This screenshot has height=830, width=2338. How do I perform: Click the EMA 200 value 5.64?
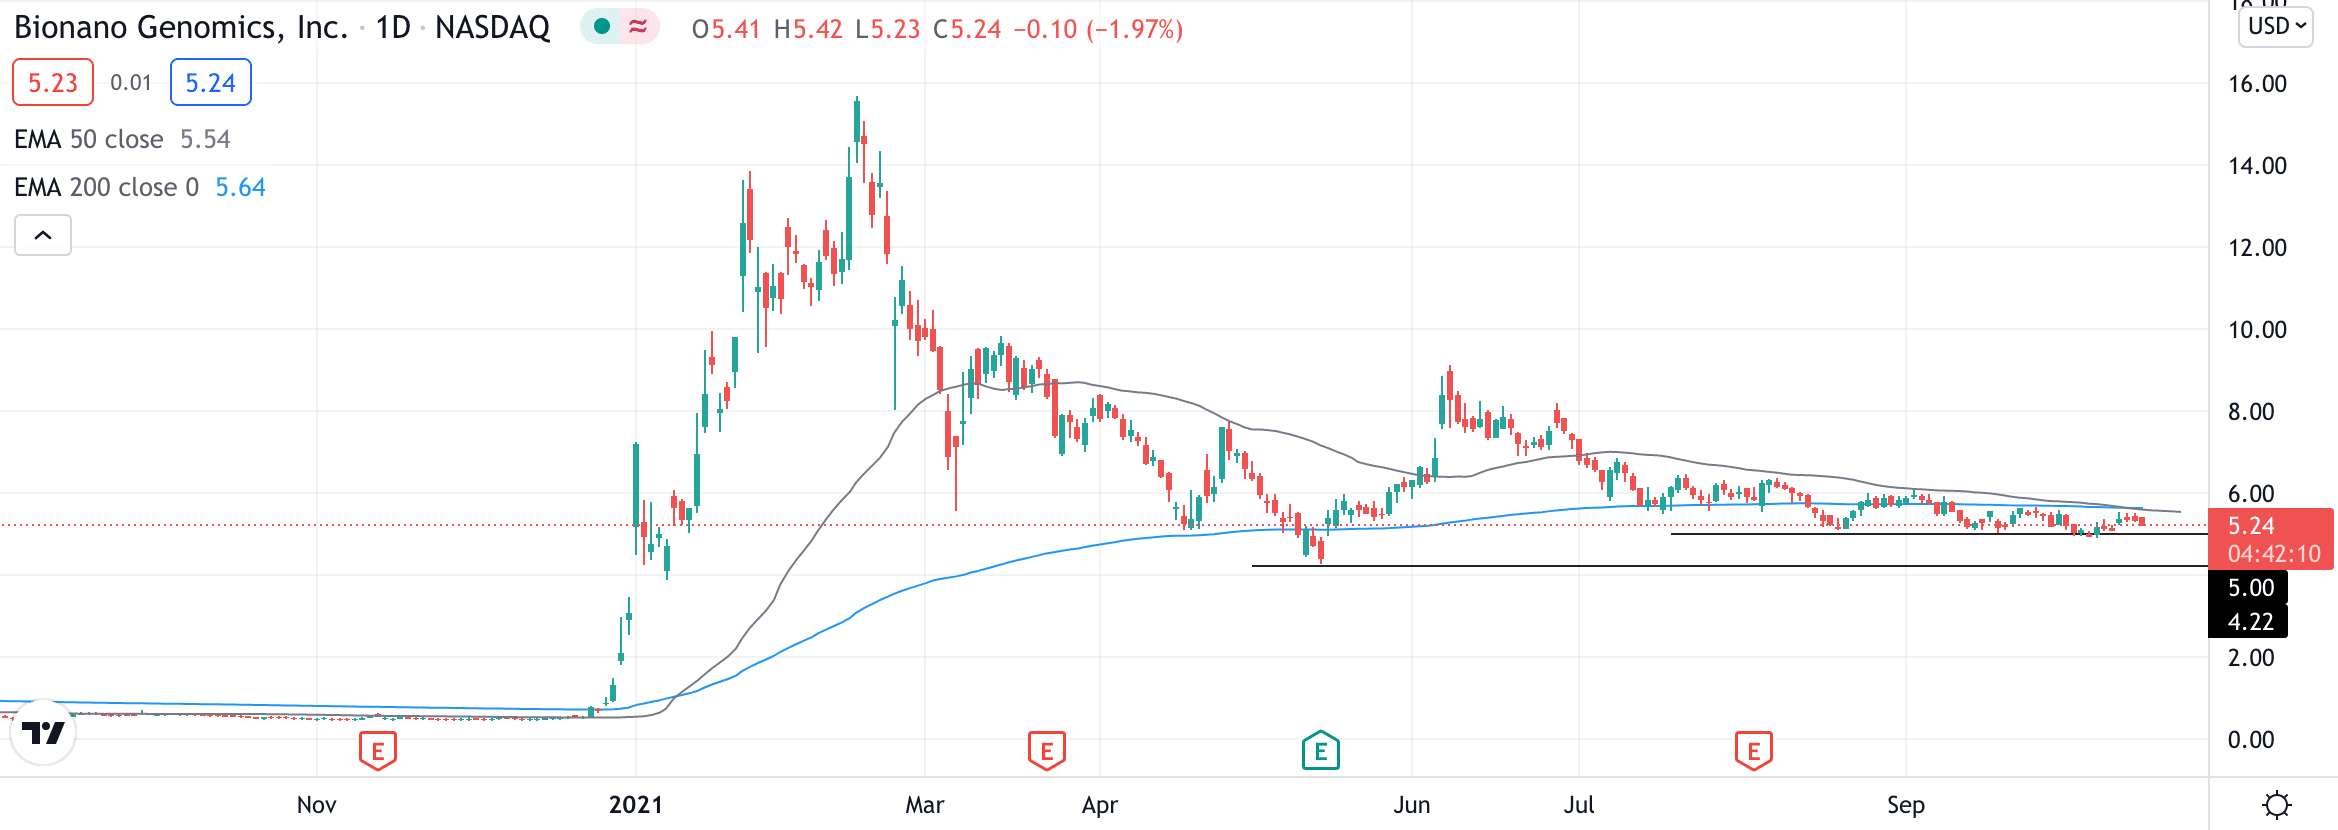(241, 187)
